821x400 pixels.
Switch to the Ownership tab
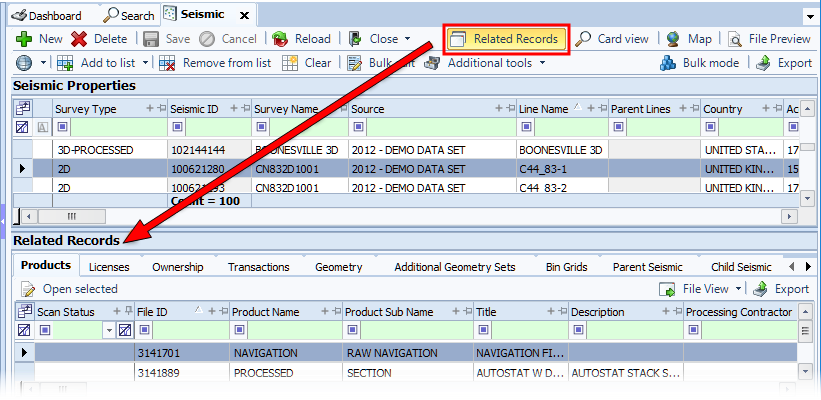(x=177, y=267)
